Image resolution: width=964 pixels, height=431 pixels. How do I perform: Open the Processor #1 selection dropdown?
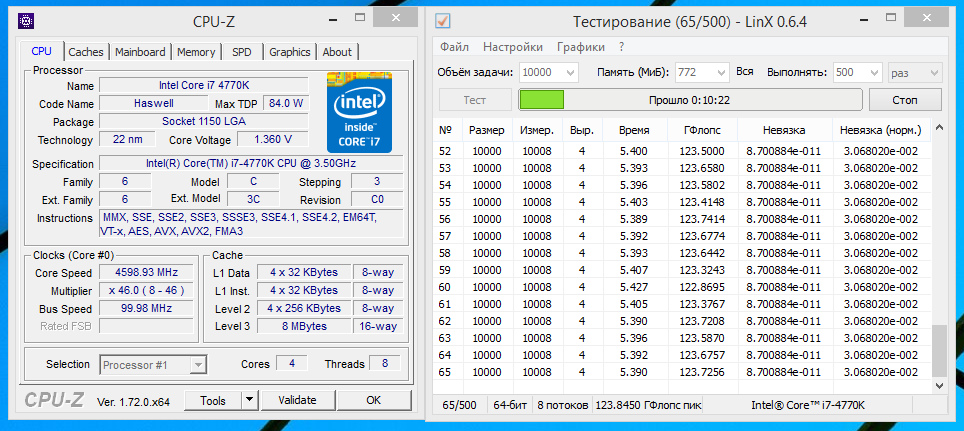(198, 364)
